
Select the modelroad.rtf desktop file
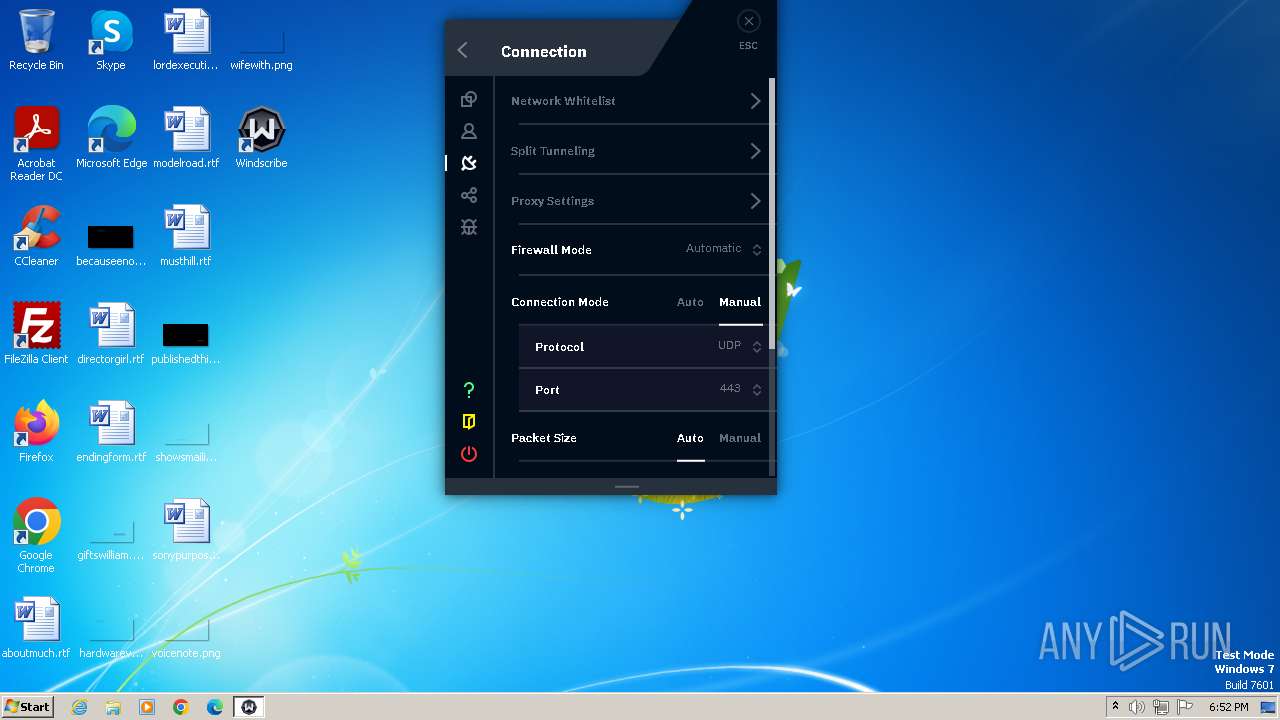click(x=186, y=138)
